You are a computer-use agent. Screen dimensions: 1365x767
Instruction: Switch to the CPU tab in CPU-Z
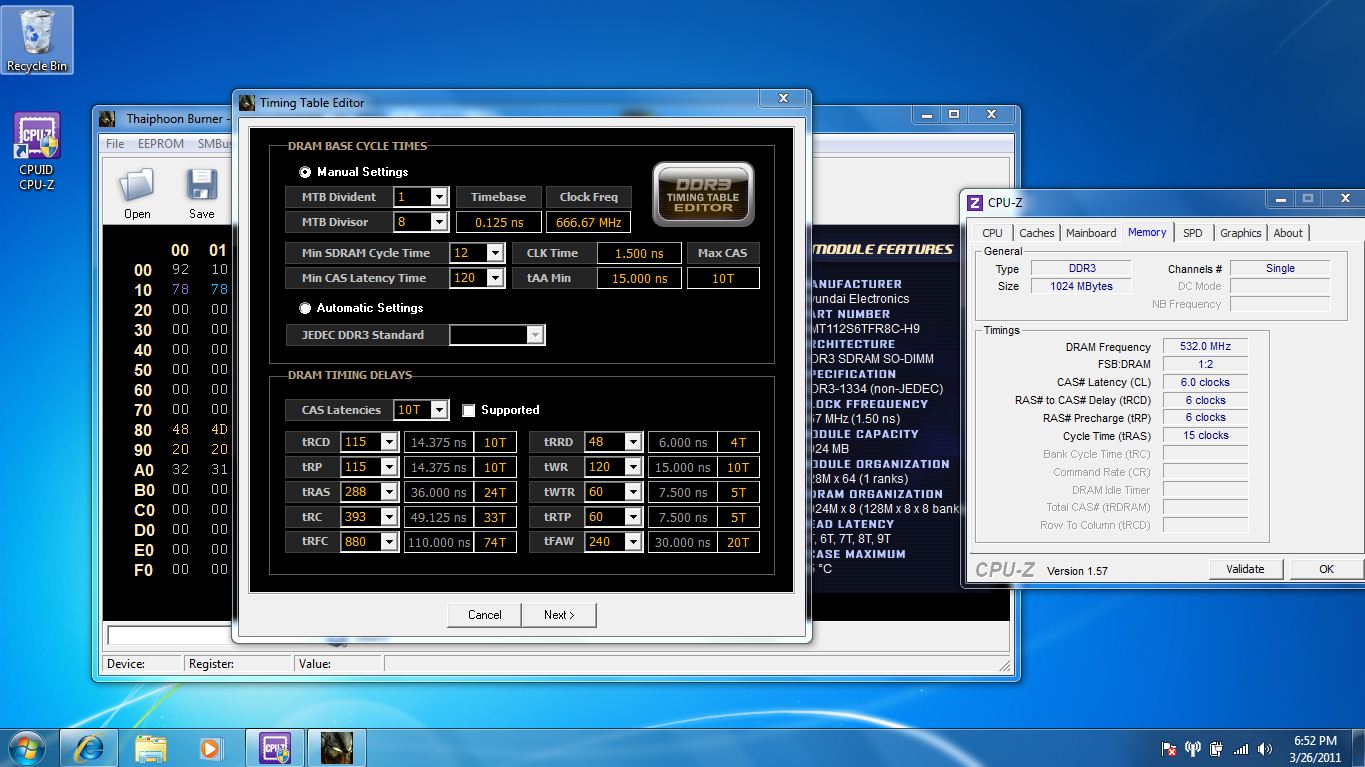(993, 233)
